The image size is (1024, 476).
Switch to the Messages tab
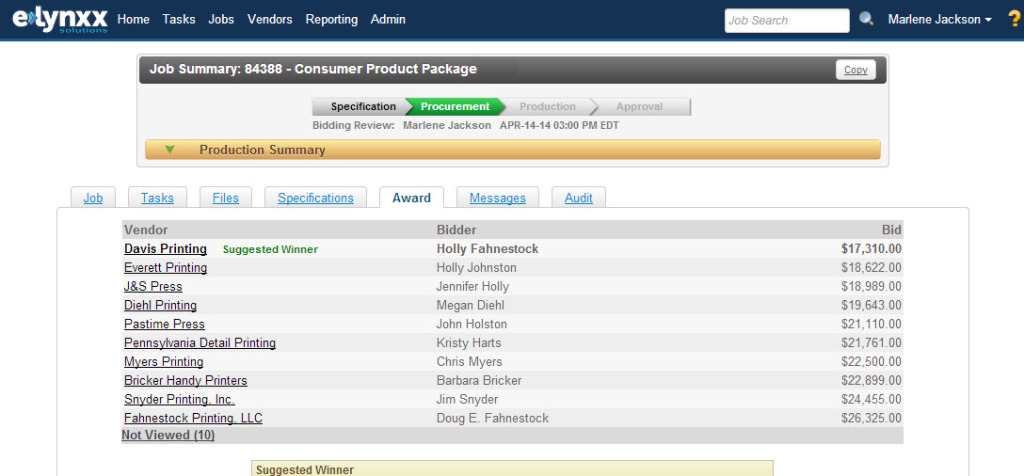pos(498,198)
